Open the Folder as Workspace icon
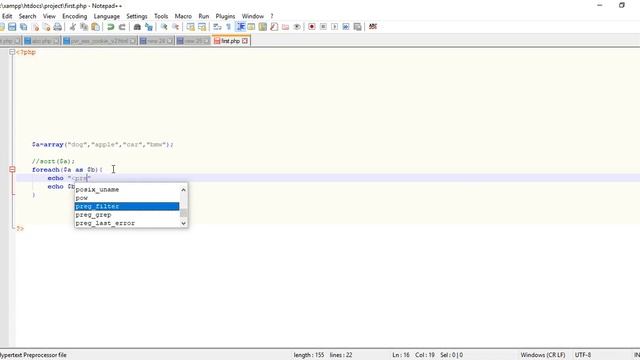The width and height of the screenshot is (640, 360). pos(285,27)
